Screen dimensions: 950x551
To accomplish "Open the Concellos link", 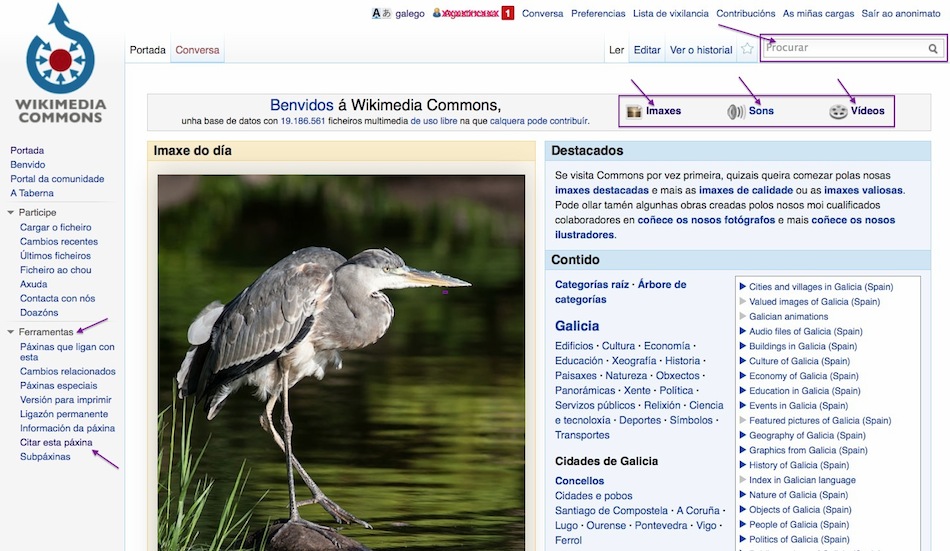I will pyautogui.click(x=579, y=481).
